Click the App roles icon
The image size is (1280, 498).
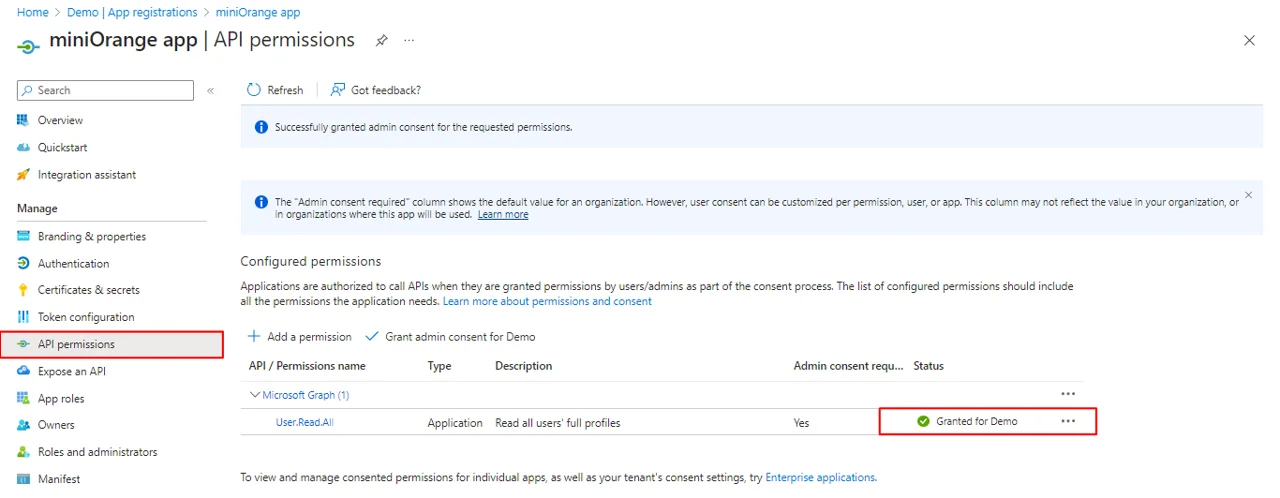point(24,398)
